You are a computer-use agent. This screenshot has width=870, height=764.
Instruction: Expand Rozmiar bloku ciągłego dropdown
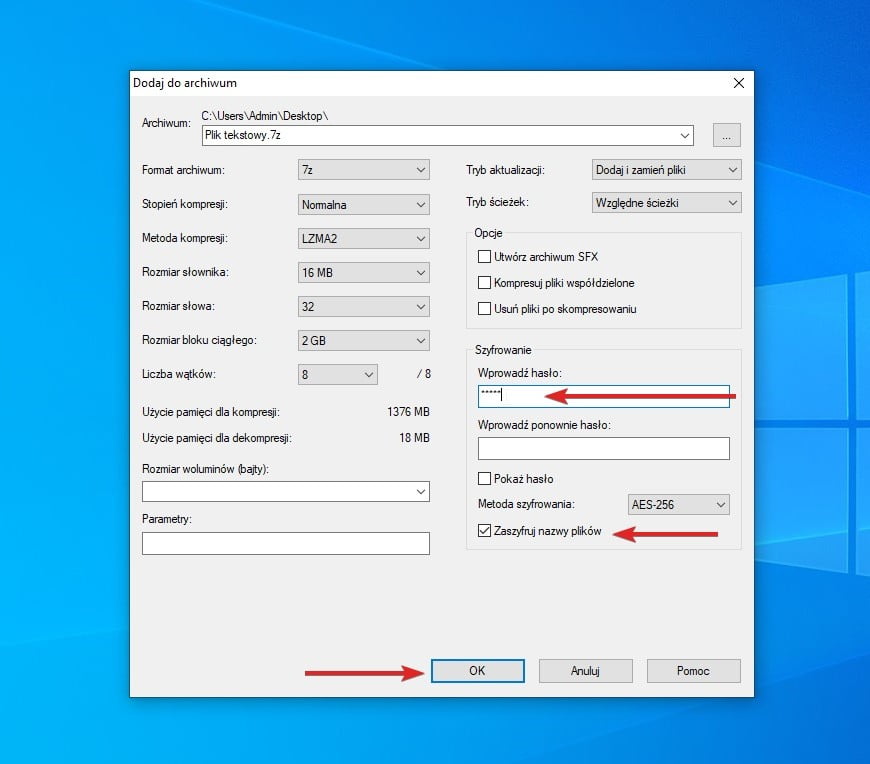click(x=363, y=341)
